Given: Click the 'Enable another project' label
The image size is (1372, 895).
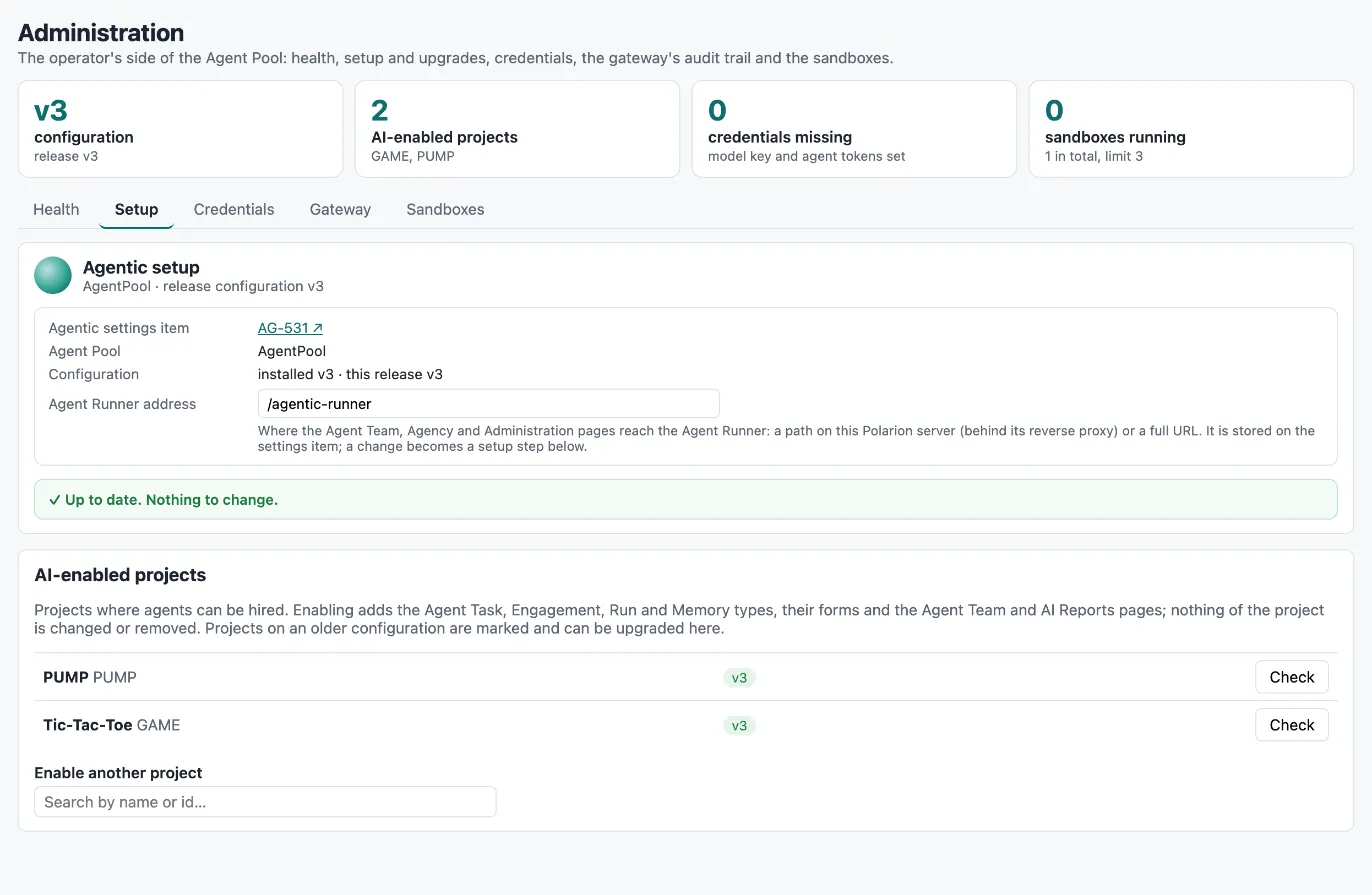Looking at the screenshot, I should point(118,773).
